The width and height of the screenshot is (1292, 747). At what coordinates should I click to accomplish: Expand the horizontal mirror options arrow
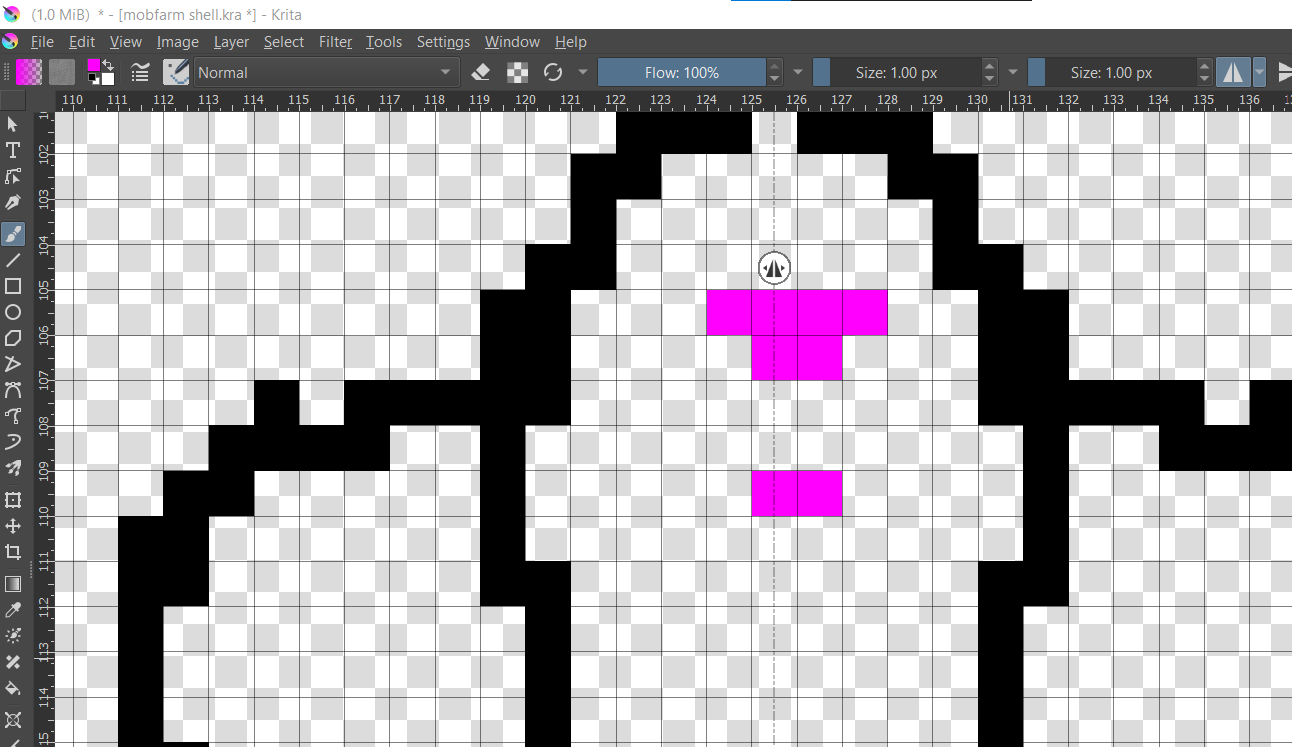click(x=1259, y=72)
